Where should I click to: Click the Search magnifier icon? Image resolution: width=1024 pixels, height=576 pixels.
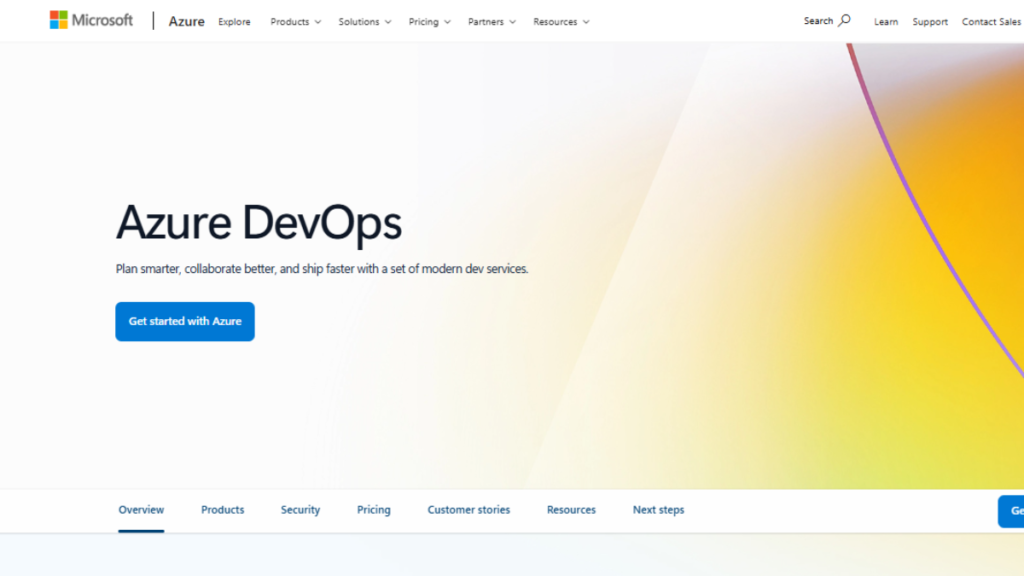point(845,20)
